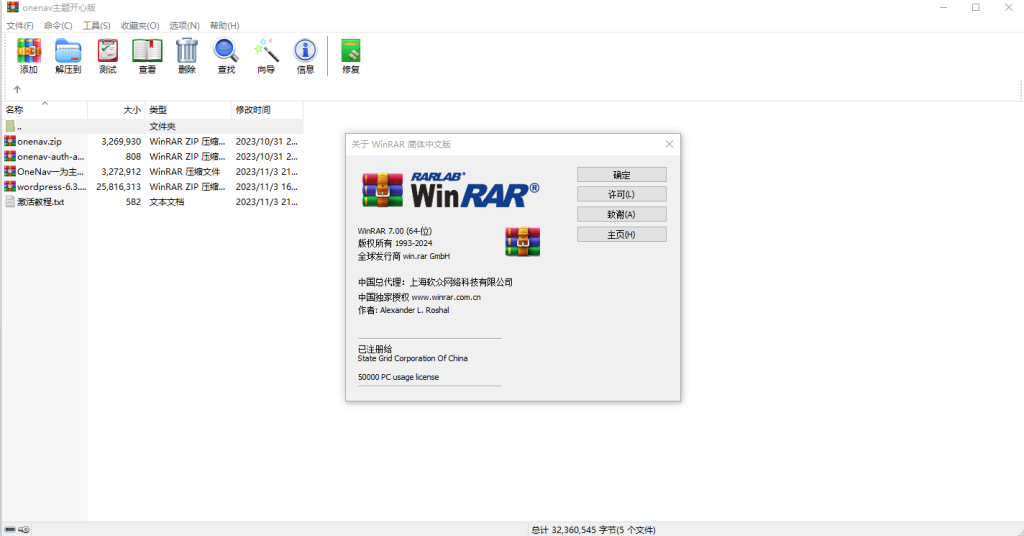
Task: Click the status bar drive icon
Action: (10, 529)
